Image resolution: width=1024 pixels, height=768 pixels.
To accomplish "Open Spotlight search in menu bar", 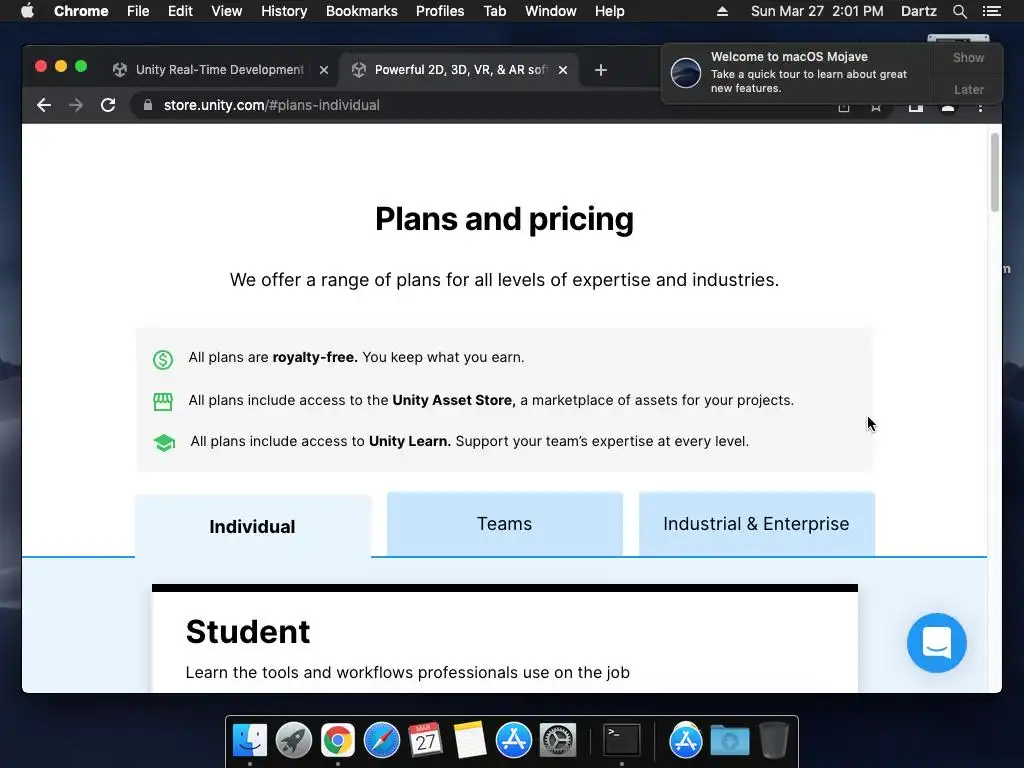I will (959, 11).
